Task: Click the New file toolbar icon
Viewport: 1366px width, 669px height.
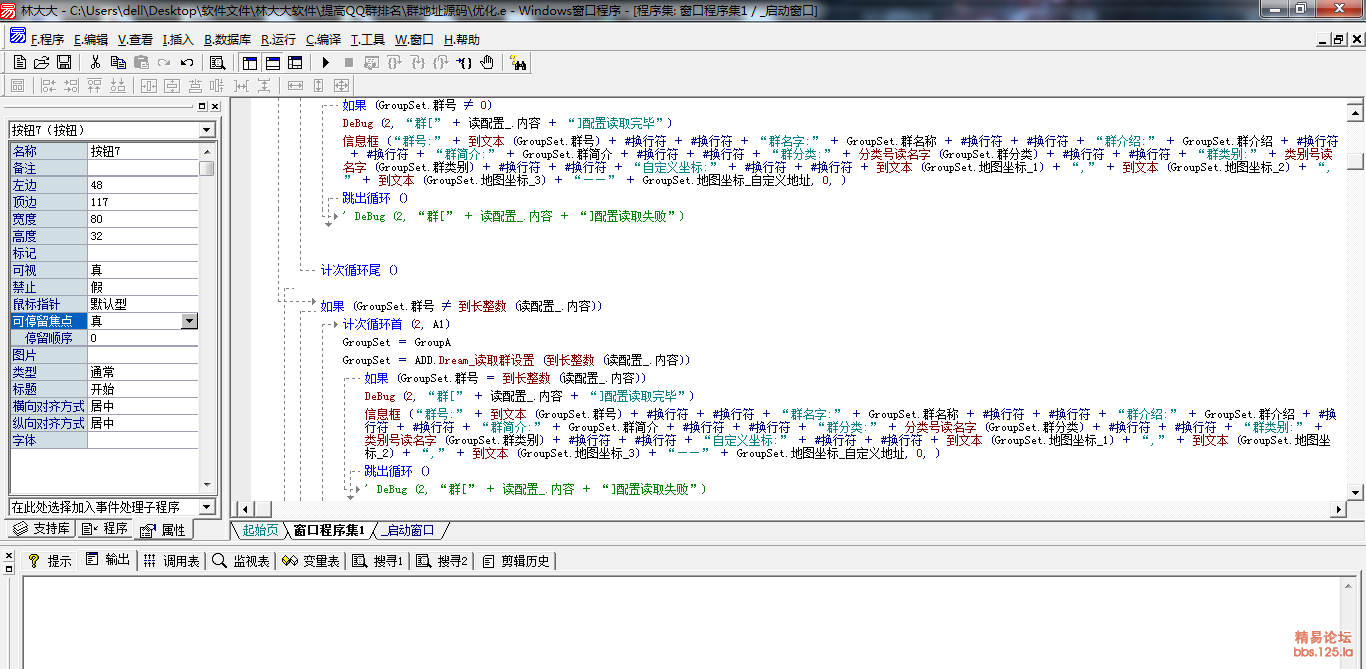Action: coord(20,62)
